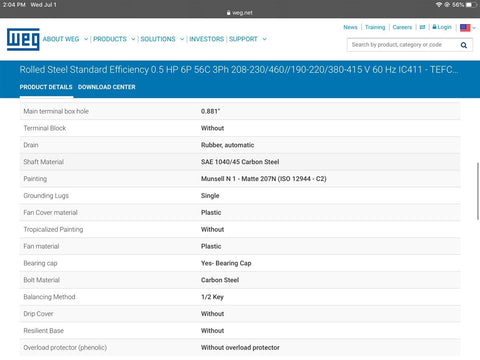Switch to the Download Center tab
This screenshot has width=480, height=360.
click(x=107, y=87)
